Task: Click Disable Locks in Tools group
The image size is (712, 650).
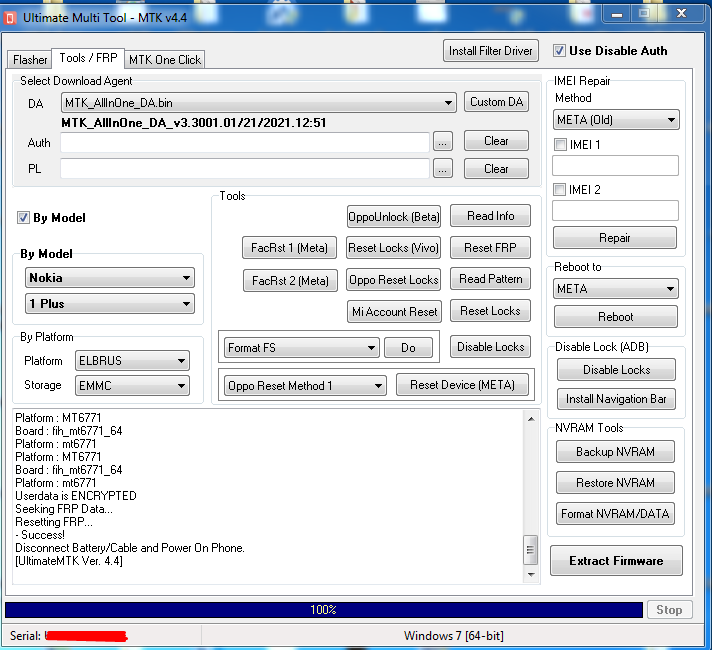Action: point(490,347)
